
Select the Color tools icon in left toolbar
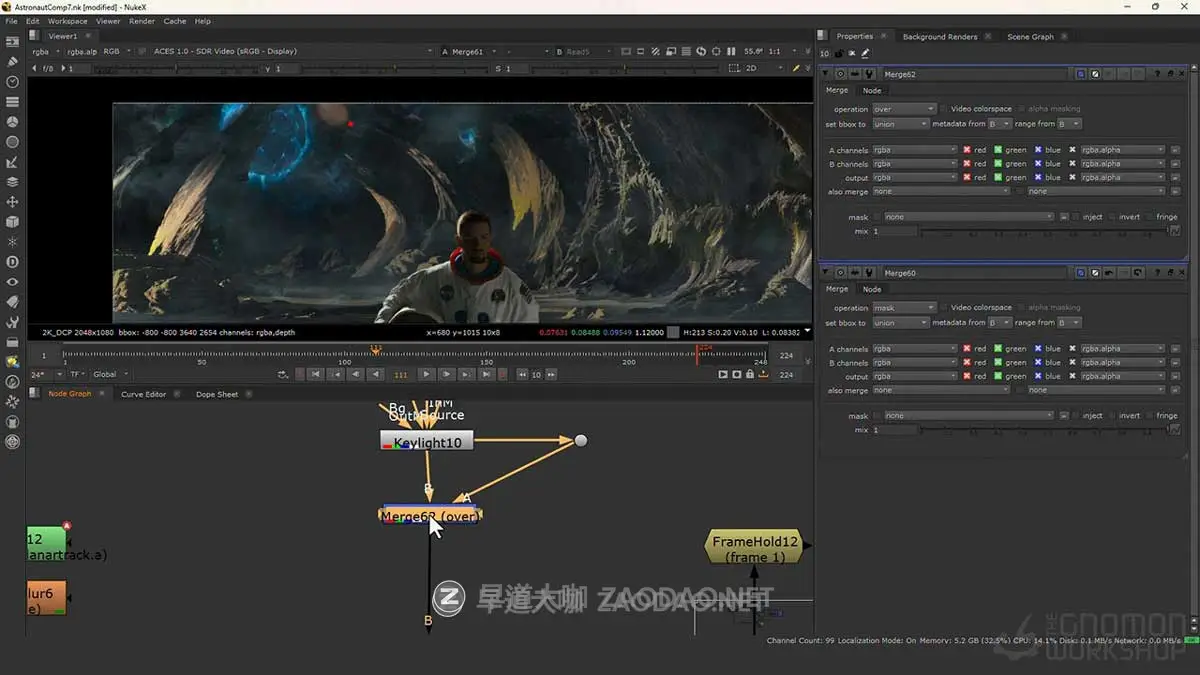pos(12,122)
